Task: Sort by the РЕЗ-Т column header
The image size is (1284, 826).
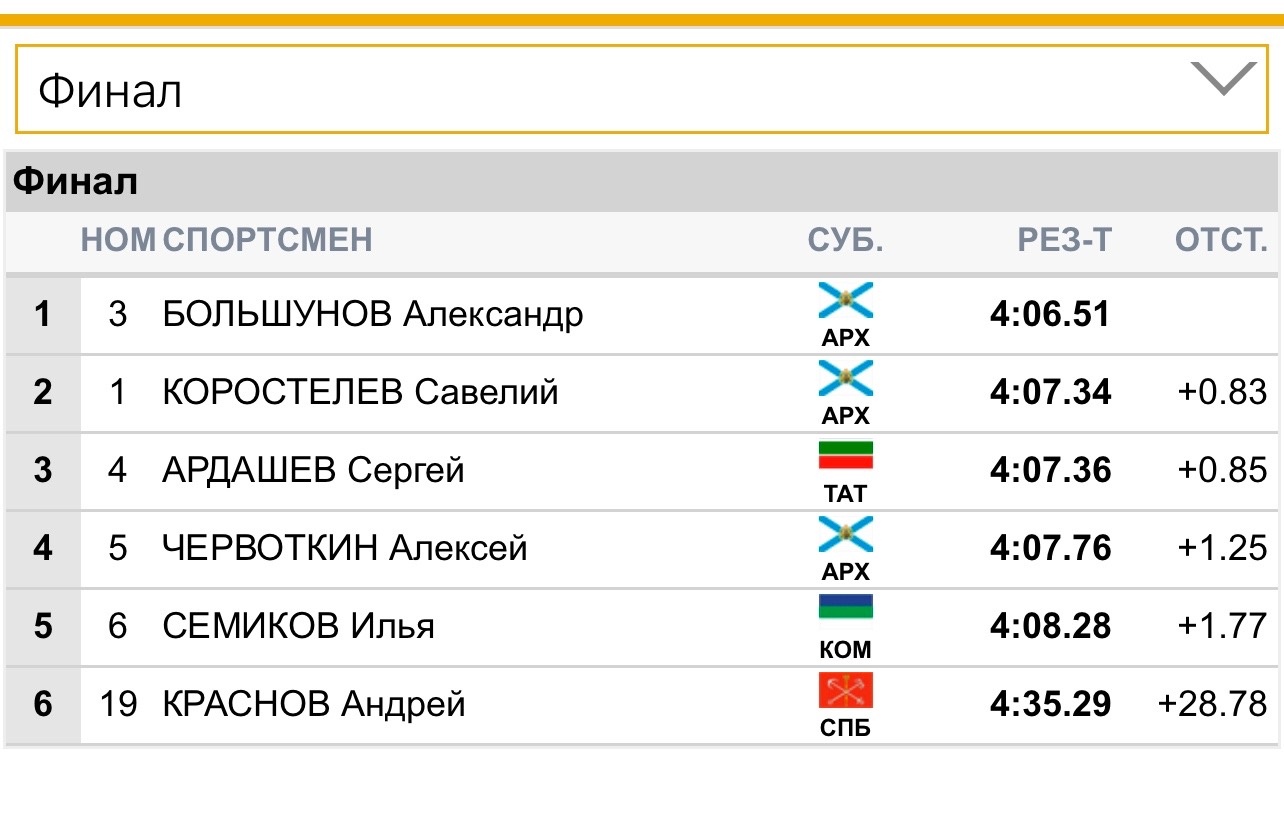Action: click(x=1064, y=240)
